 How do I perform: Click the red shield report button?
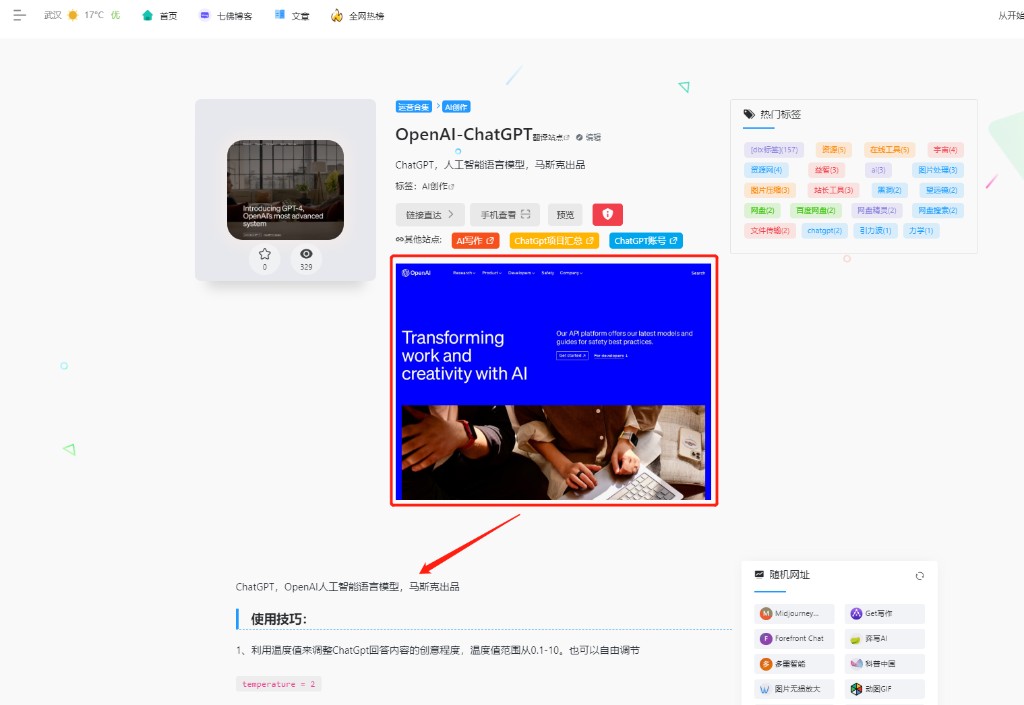point(607,214)
